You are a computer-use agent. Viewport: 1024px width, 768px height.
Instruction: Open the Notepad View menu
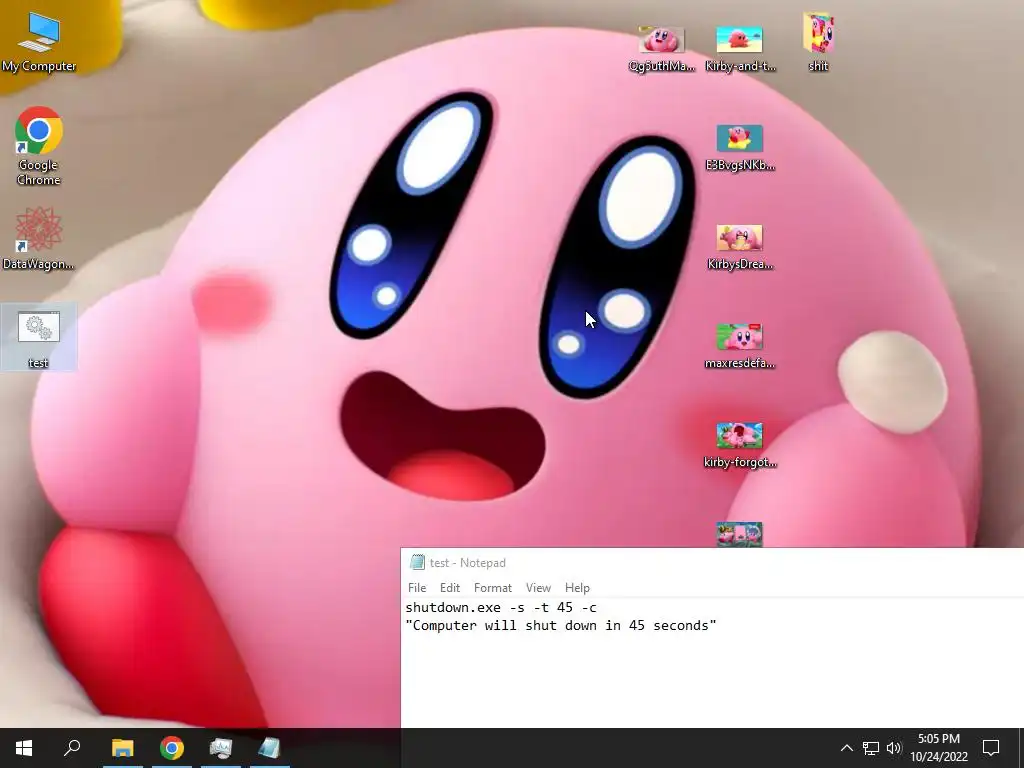[x=538, y=588]
